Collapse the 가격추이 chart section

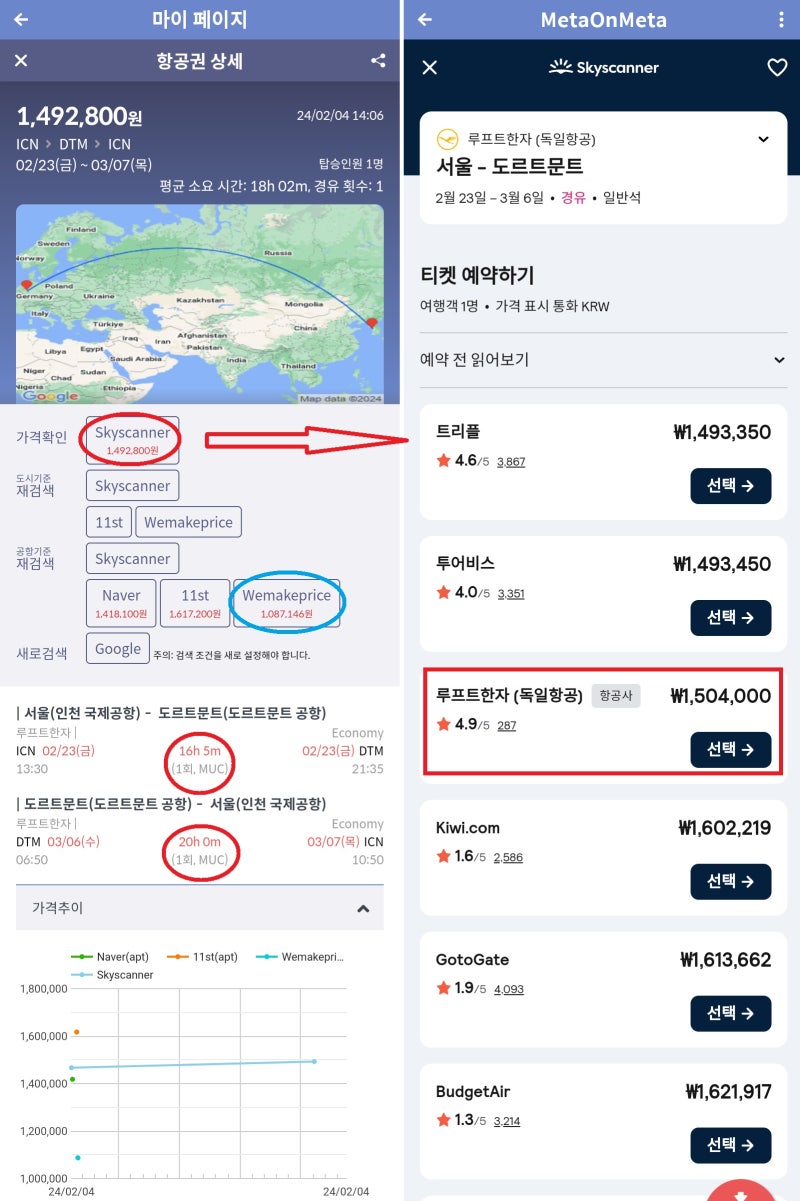pos(363,908)
